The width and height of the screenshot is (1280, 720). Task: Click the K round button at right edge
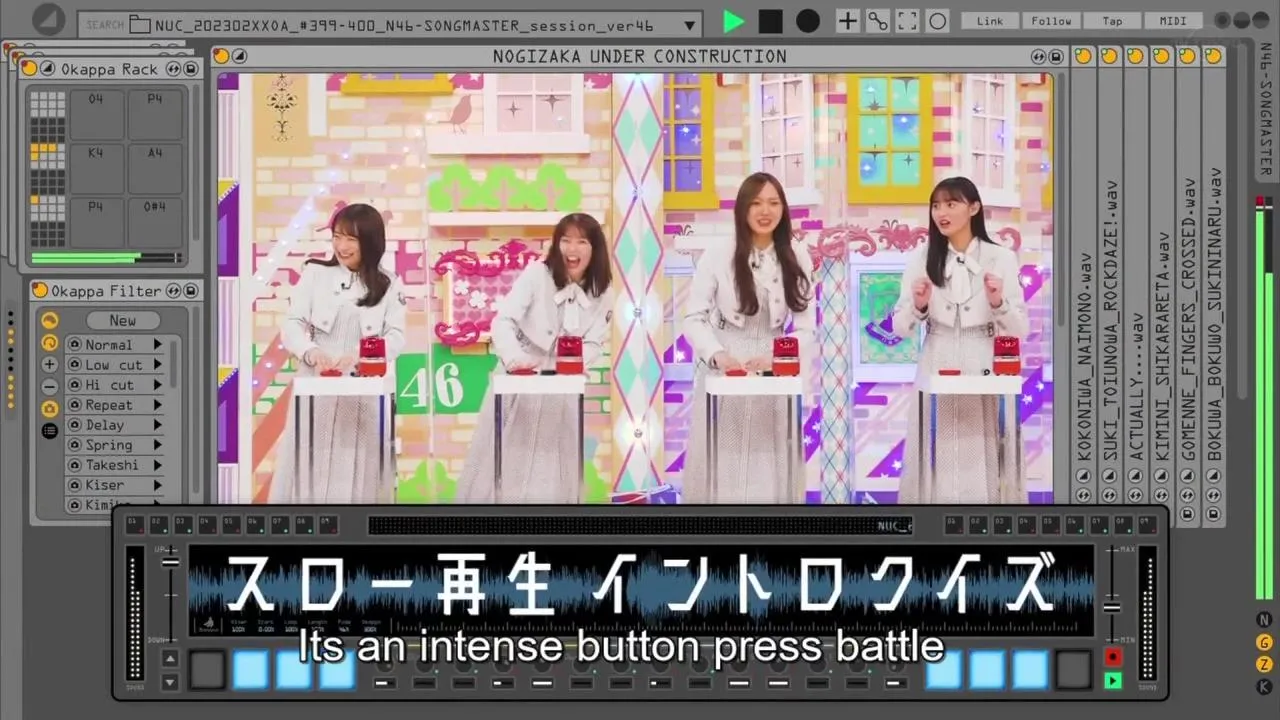click(x=1265, y=686)
